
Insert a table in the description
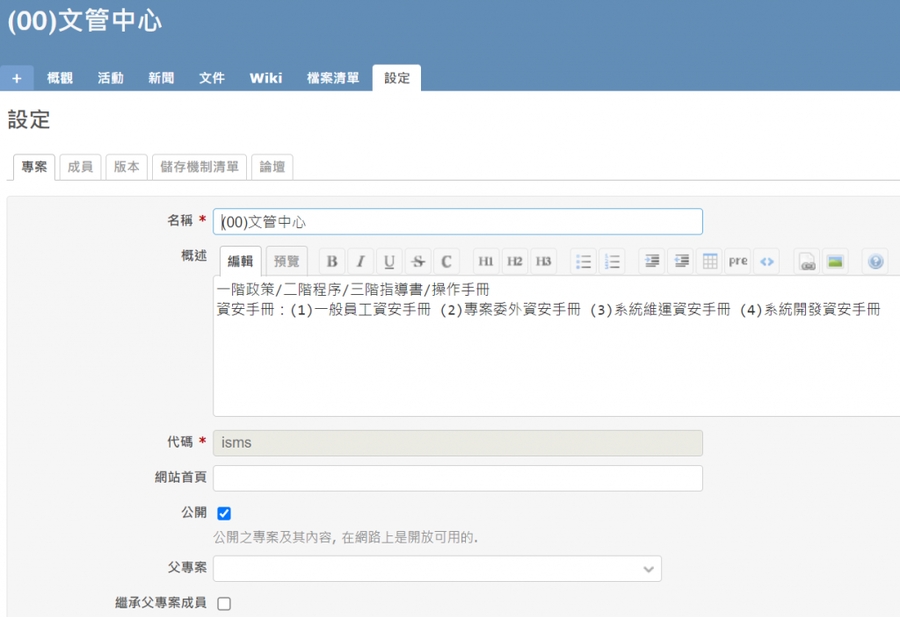click(710, 261)
